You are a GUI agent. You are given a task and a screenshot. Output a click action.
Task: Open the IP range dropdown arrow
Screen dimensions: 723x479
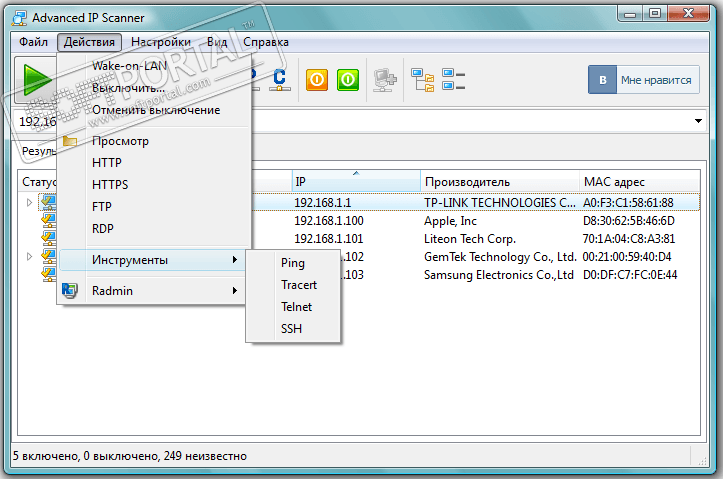[698, 121]
